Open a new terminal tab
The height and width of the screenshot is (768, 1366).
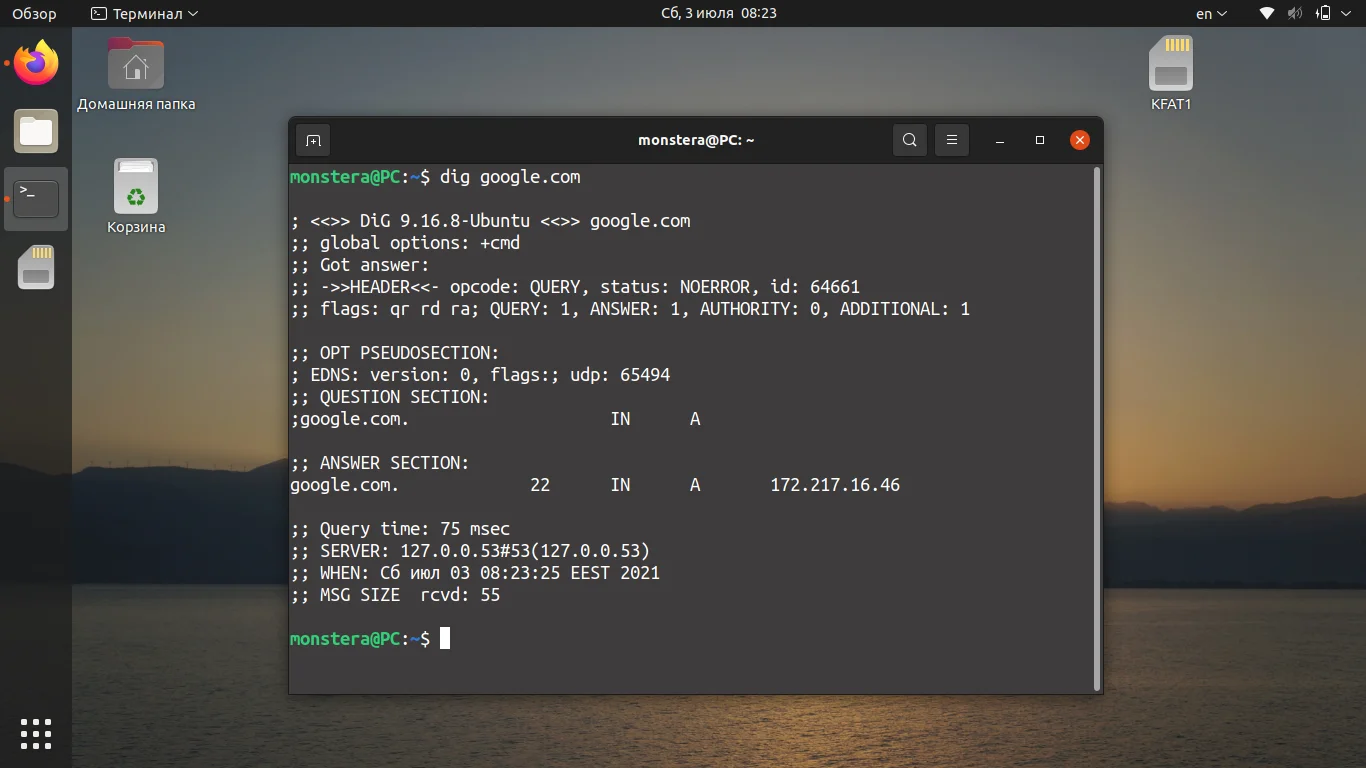click(312, 140)
